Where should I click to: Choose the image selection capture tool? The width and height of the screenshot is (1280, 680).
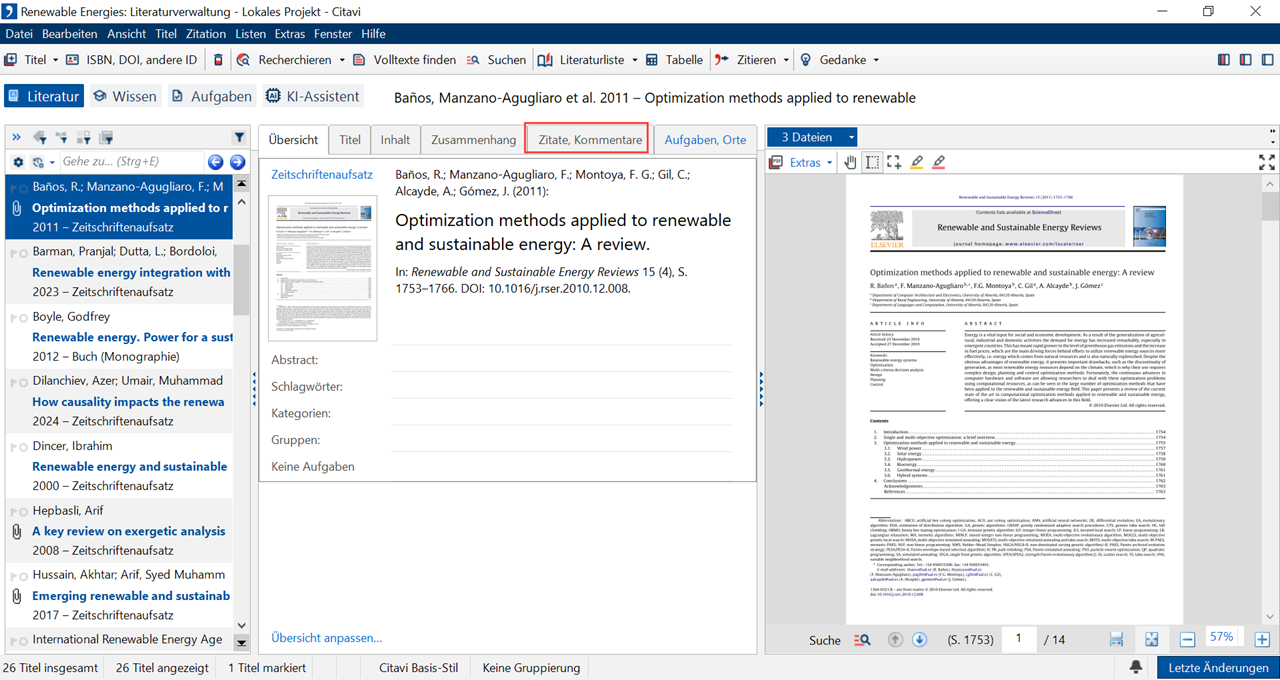tap(894, 162)
